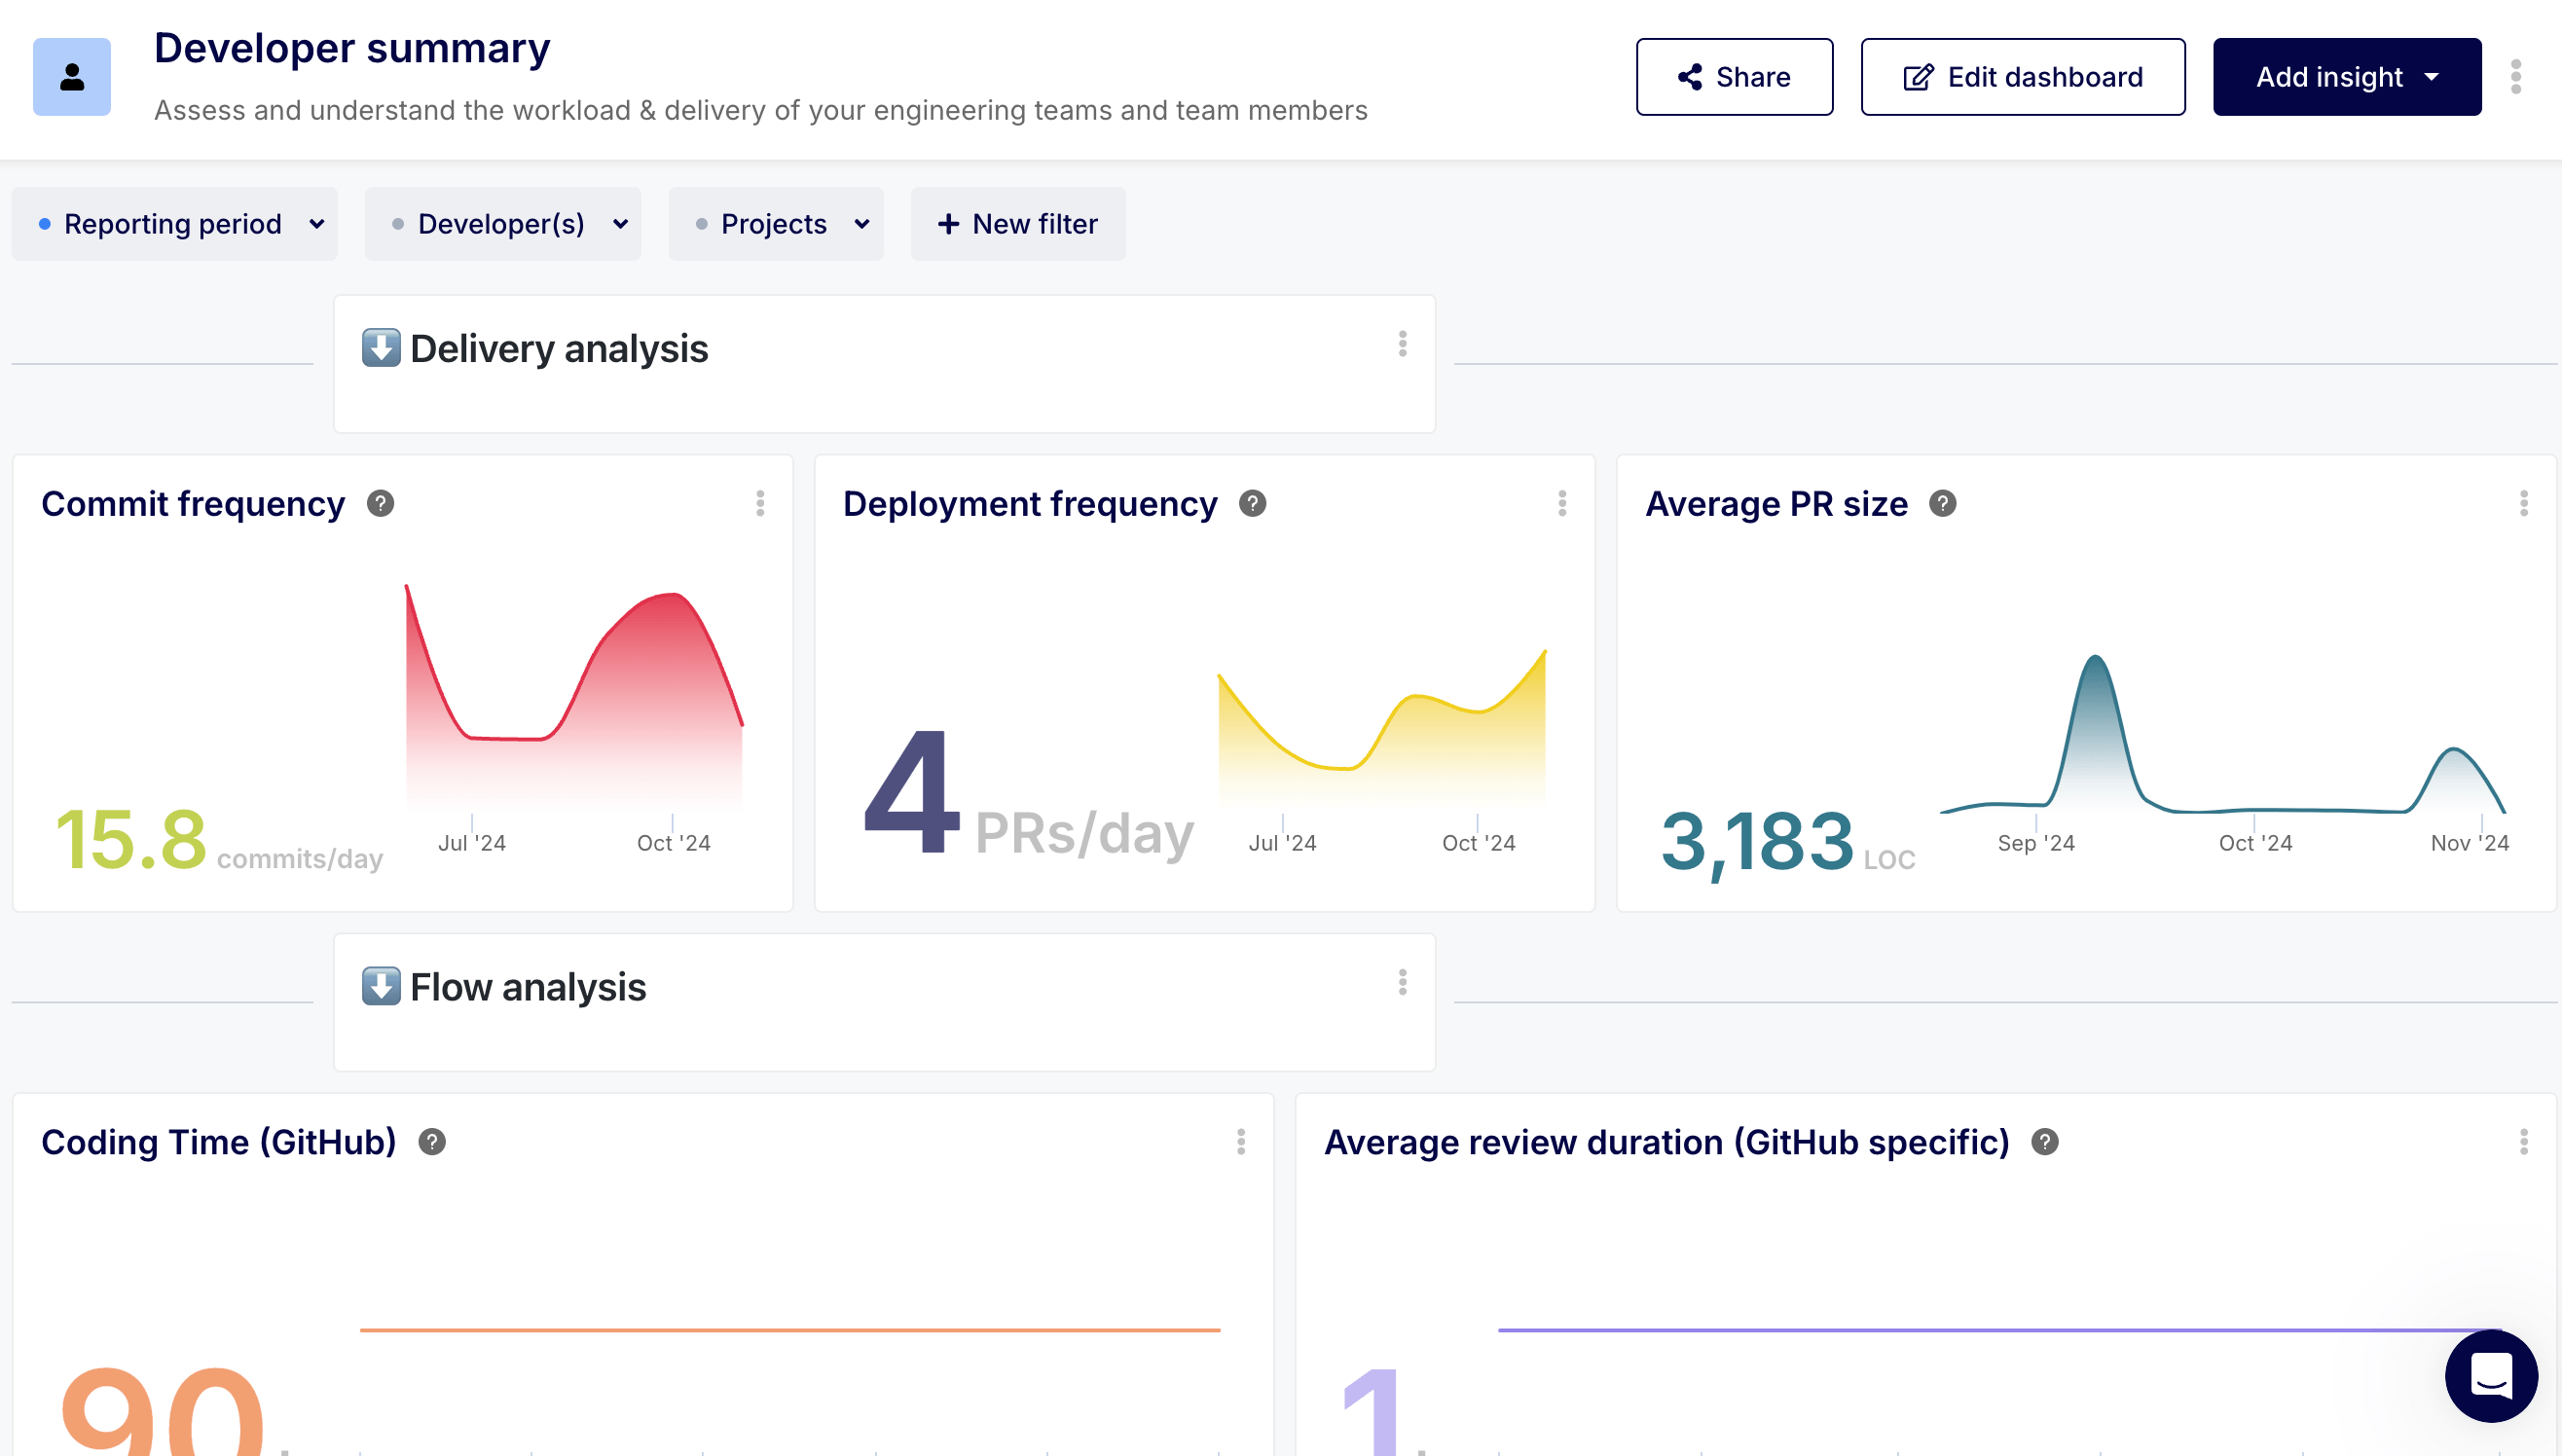This screenshot has height=1456, width=2562.
Task: Click help icon next to Average PR size
Action: tap(1942, 503)
